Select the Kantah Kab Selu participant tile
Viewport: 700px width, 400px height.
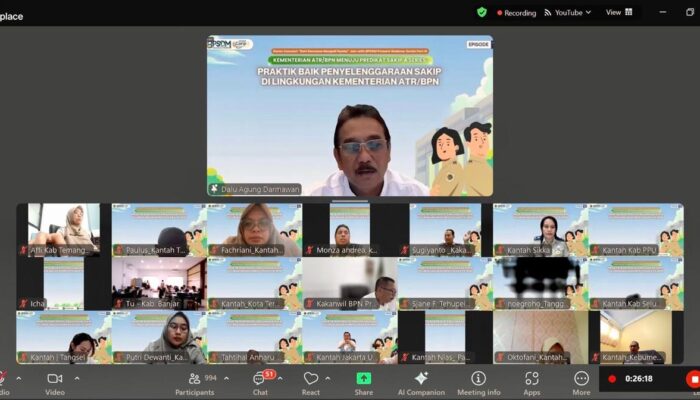pos(636,283)
